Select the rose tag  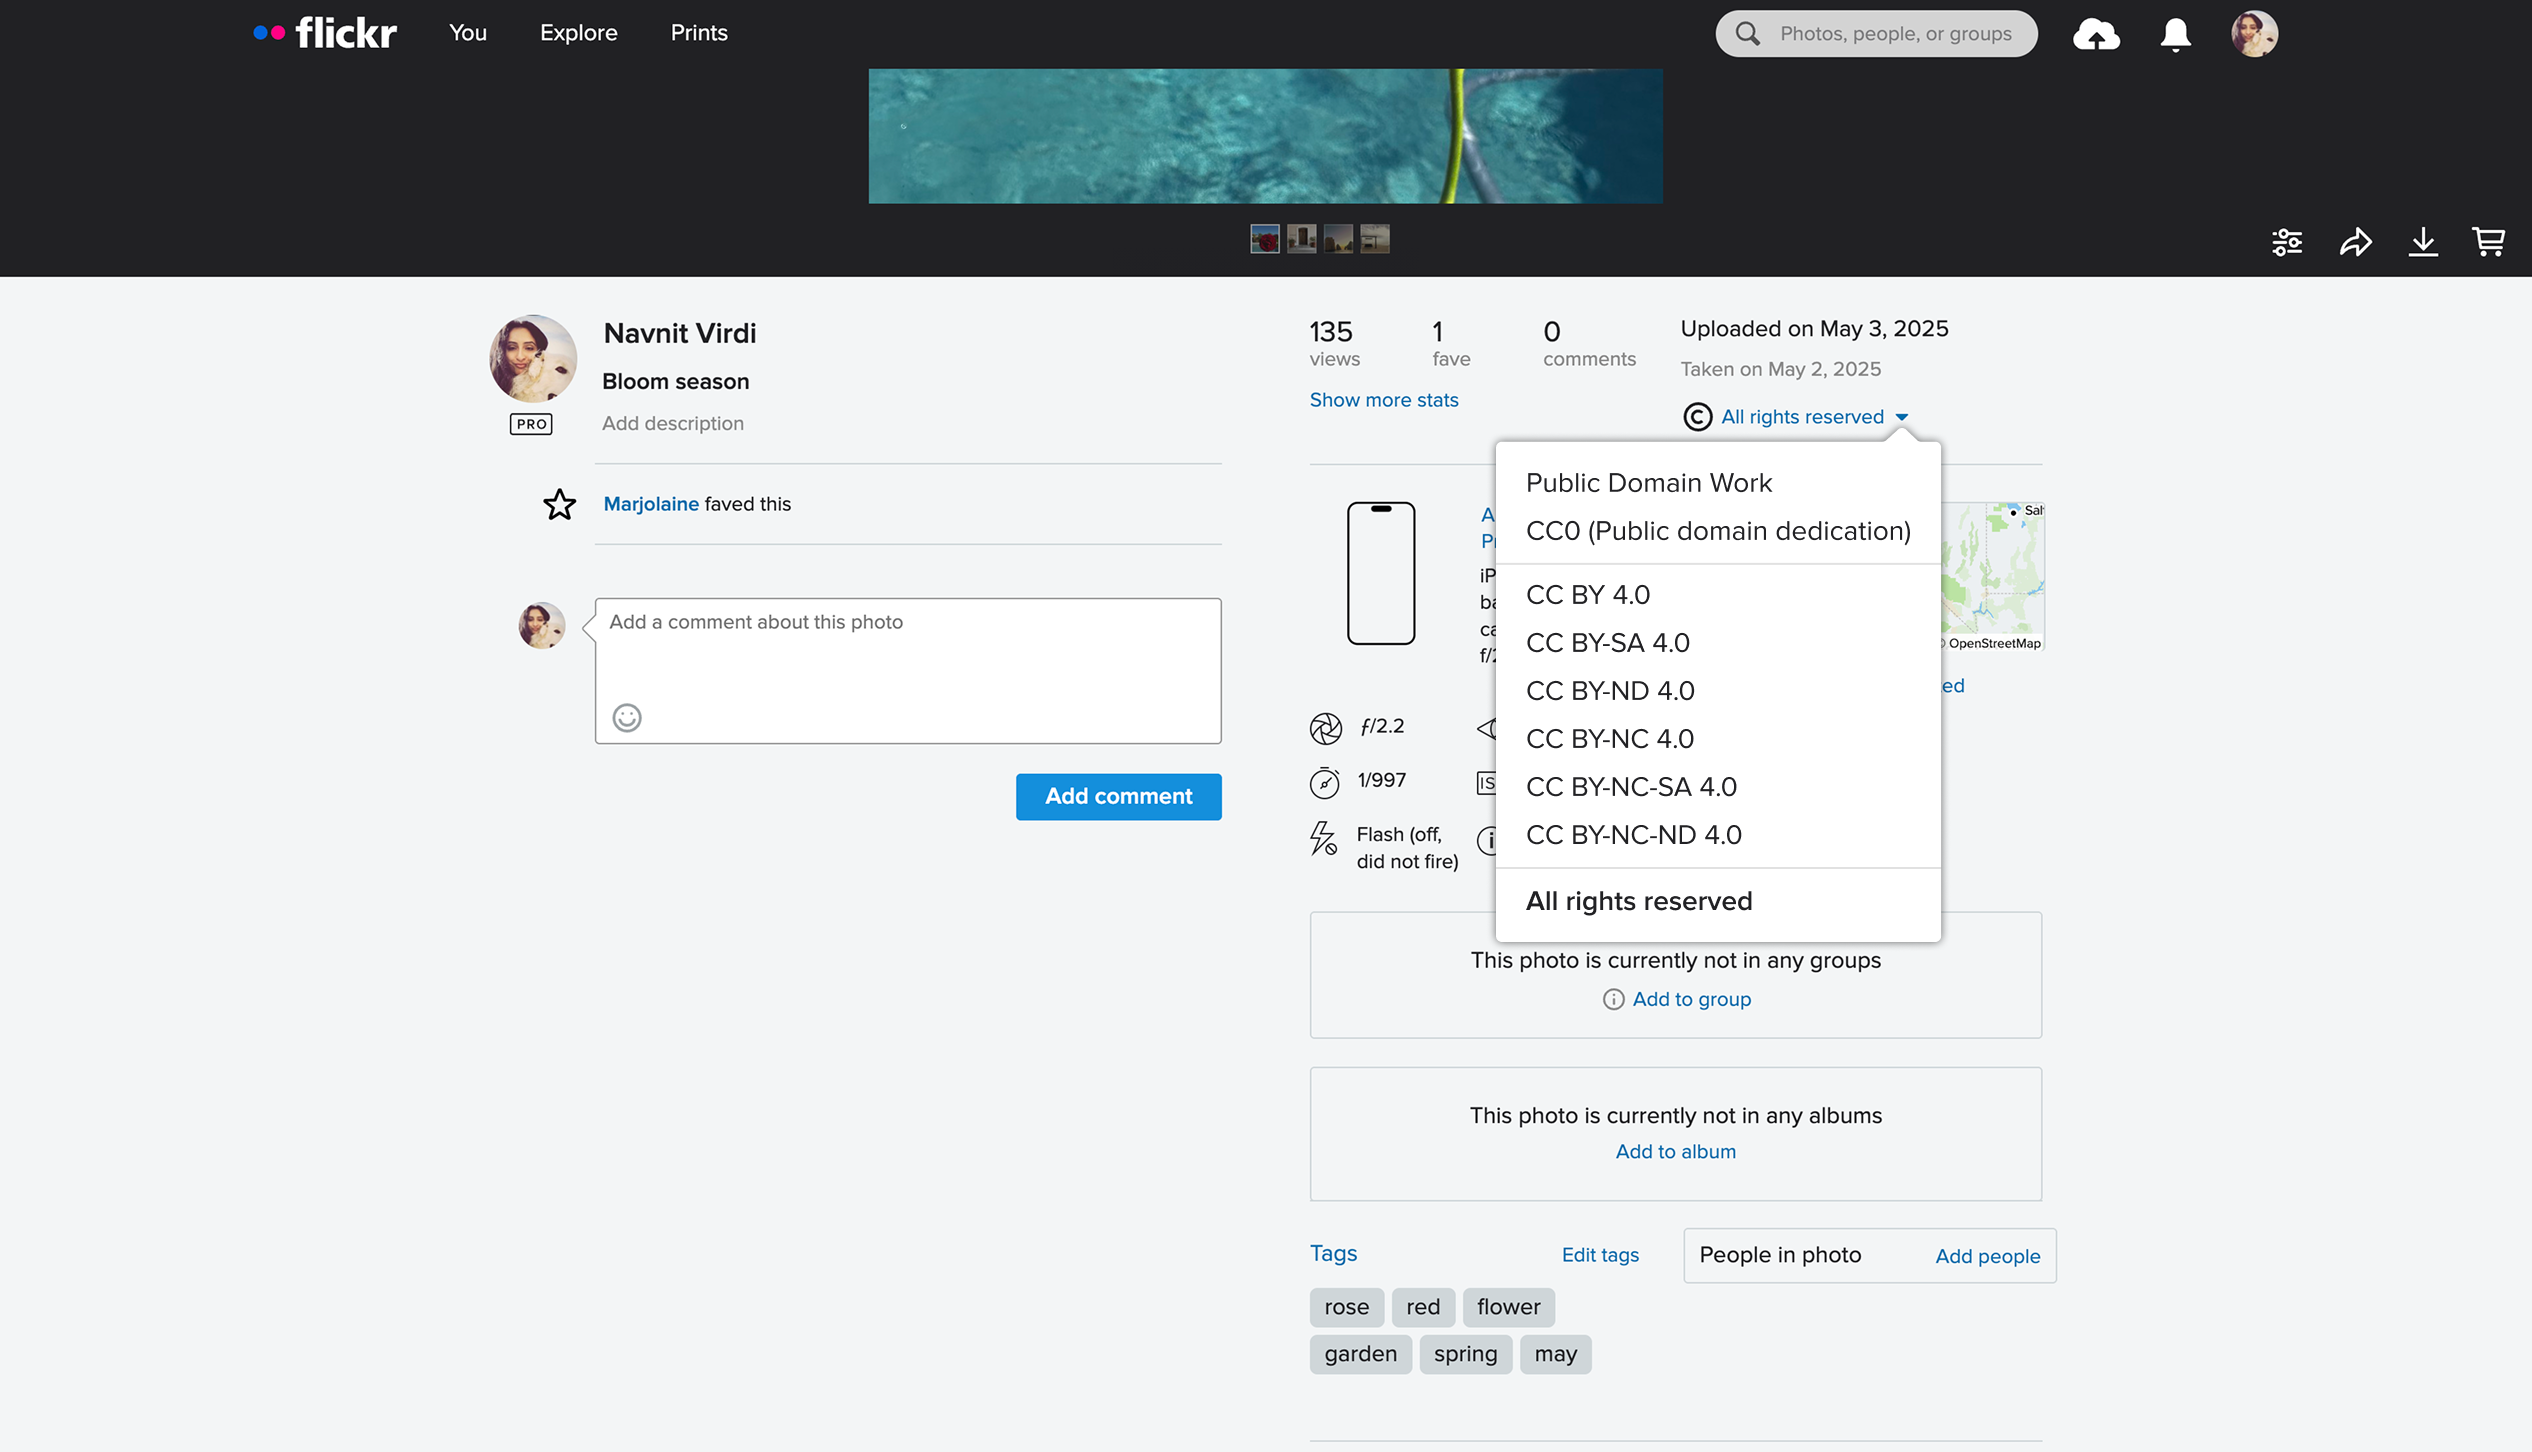(x=1346, y=1307)
